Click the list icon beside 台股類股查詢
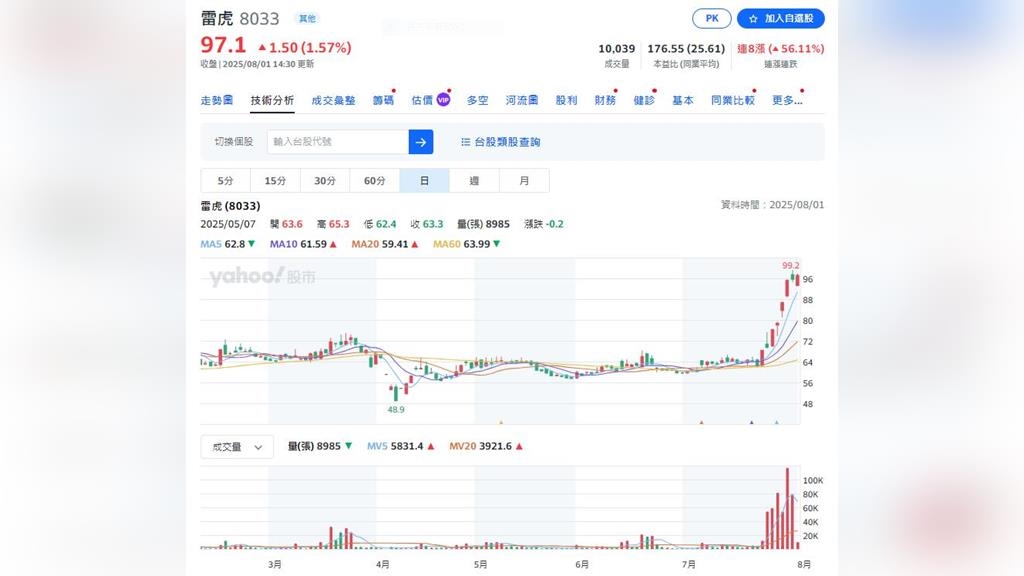The width and height of the screenshot is (1024, 576). 465,142
